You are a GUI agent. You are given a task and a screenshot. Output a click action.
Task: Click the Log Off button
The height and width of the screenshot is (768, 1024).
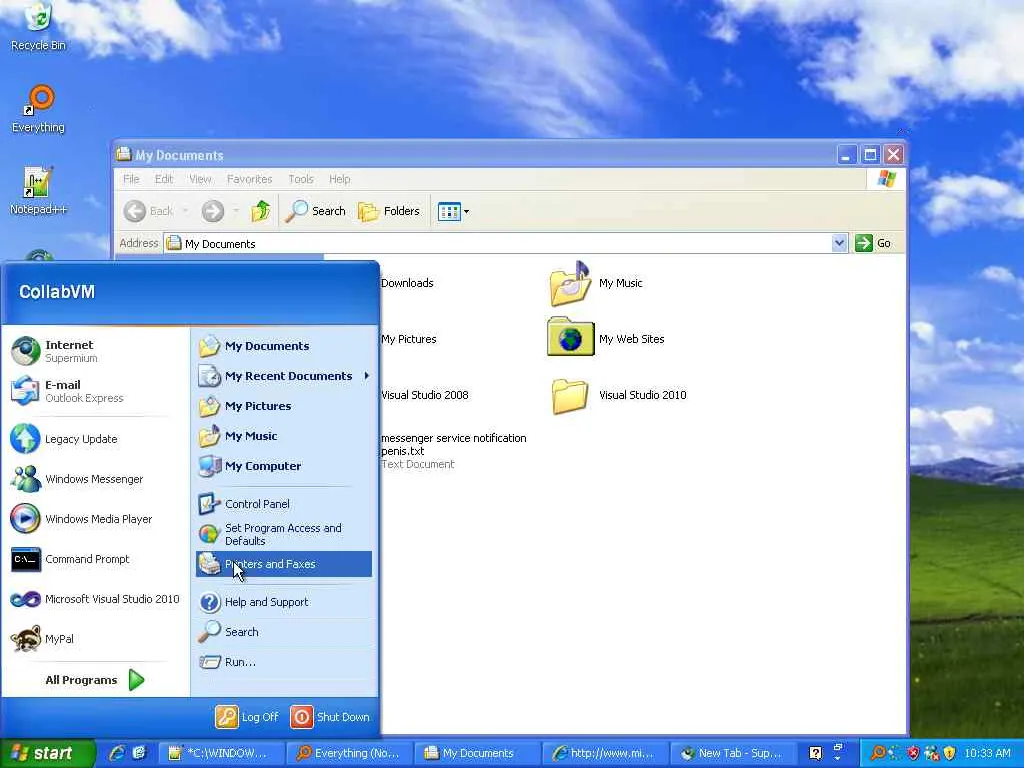click(x=248, y=717)
